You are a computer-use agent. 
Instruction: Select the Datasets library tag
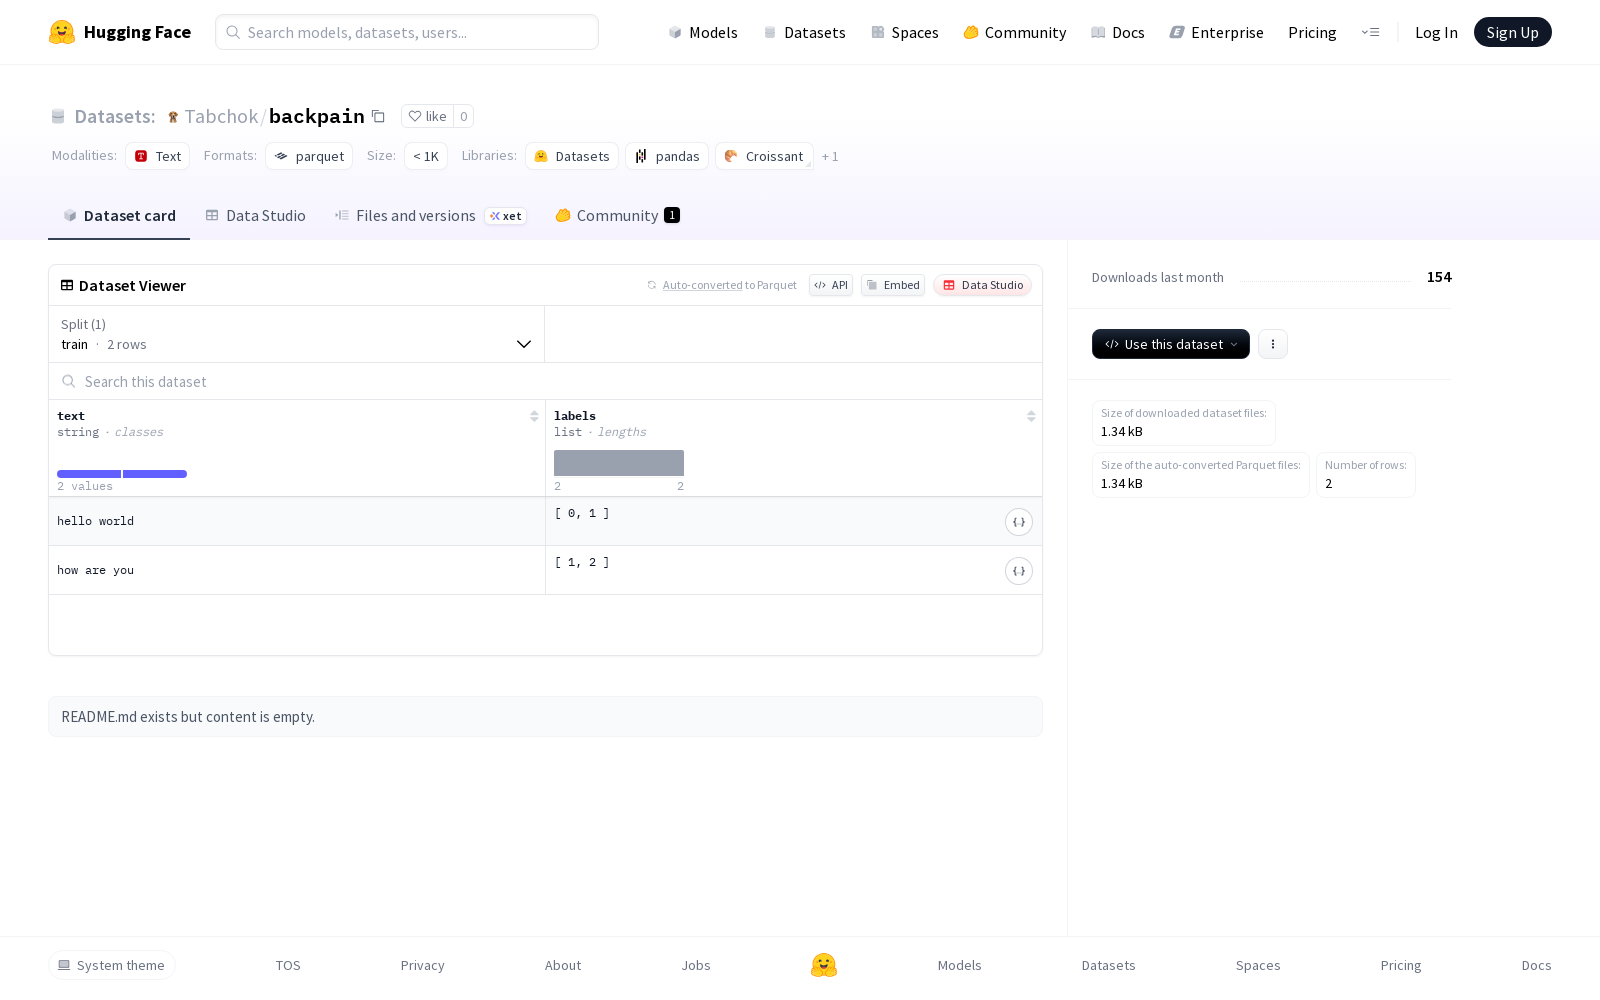tap(572, 156)
